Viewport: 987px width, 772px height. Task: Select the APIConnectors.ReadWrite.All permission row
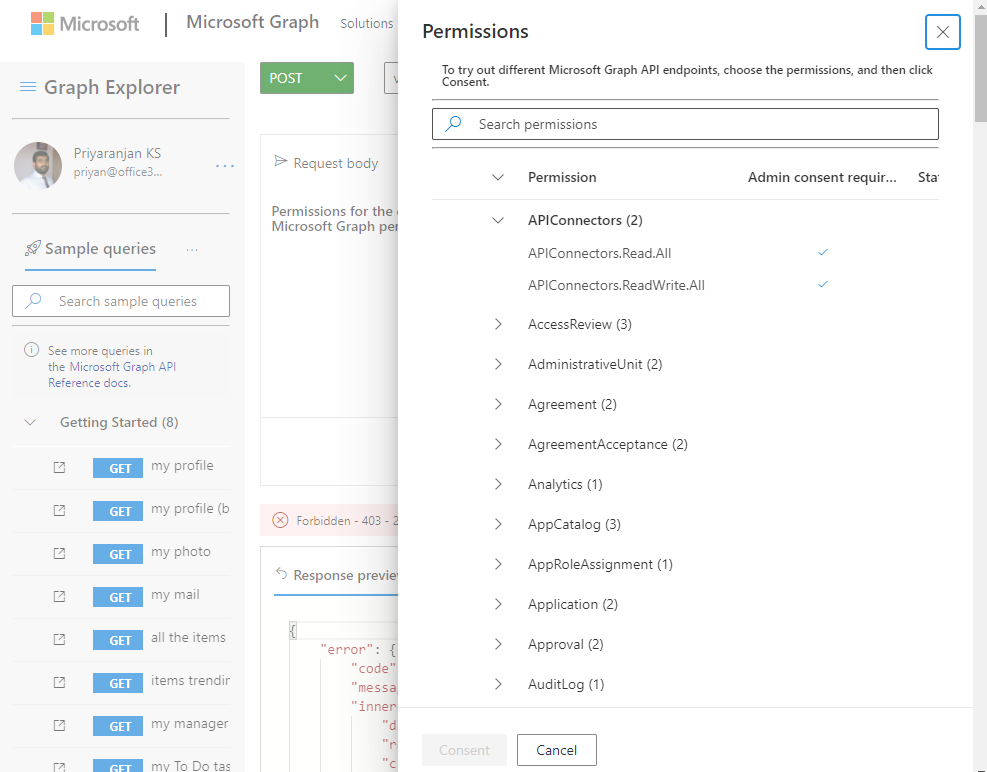(685, 285)
